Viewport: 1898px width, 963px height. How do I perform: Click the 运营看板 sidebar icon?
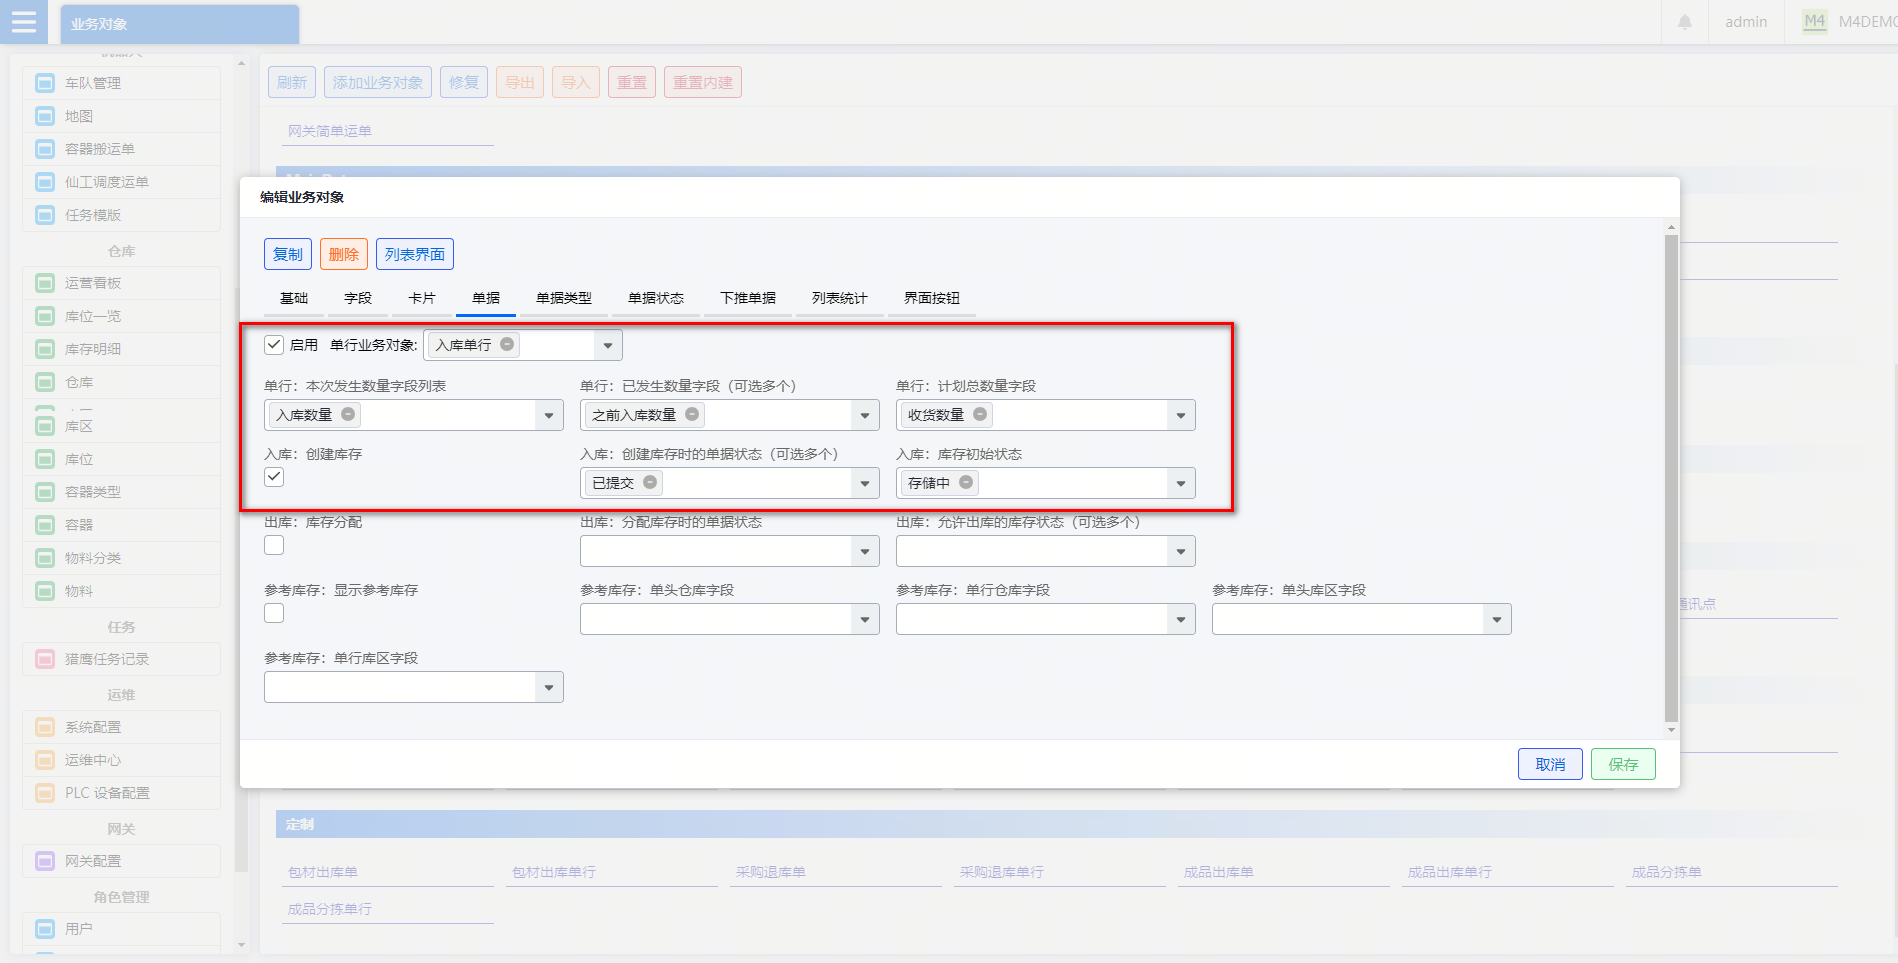pos(45,283)
